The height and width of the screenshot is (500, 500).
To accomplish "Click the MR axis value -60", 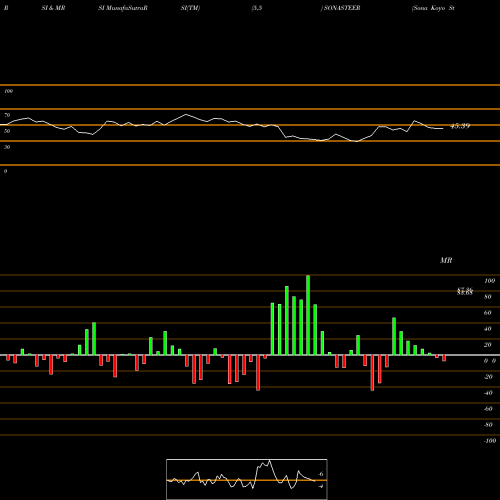I will point(488,409).
